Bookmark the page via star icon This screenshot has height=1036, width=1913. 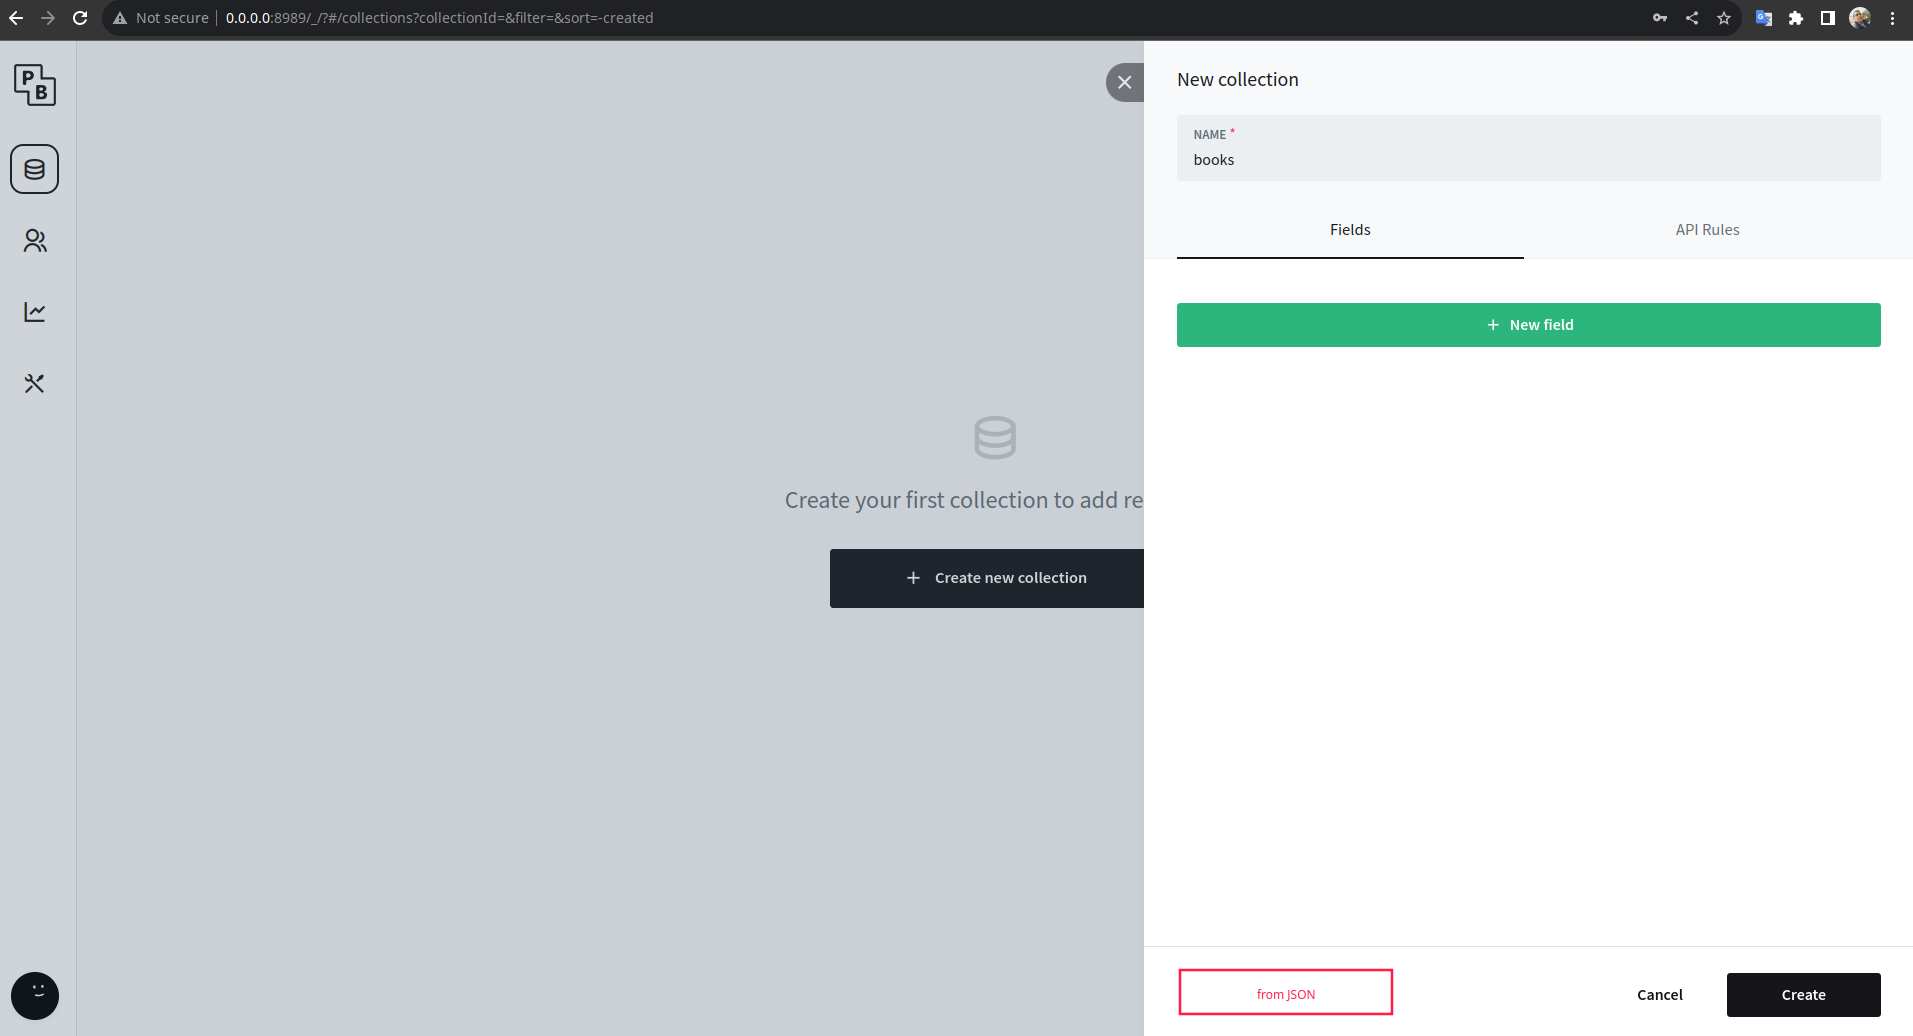tap(1723, 17)
